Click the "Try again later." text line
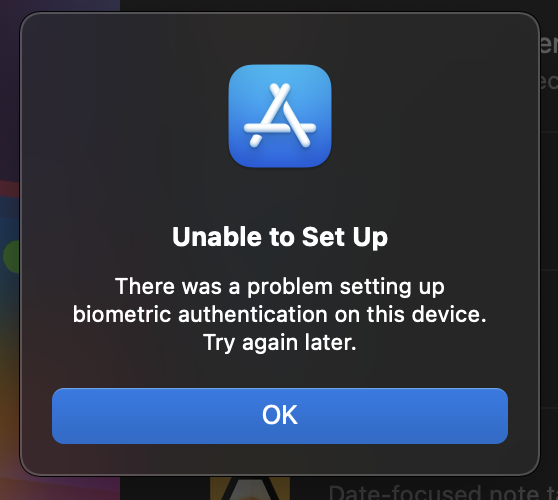Screen dimensions: 558x500 pos(280,343)
